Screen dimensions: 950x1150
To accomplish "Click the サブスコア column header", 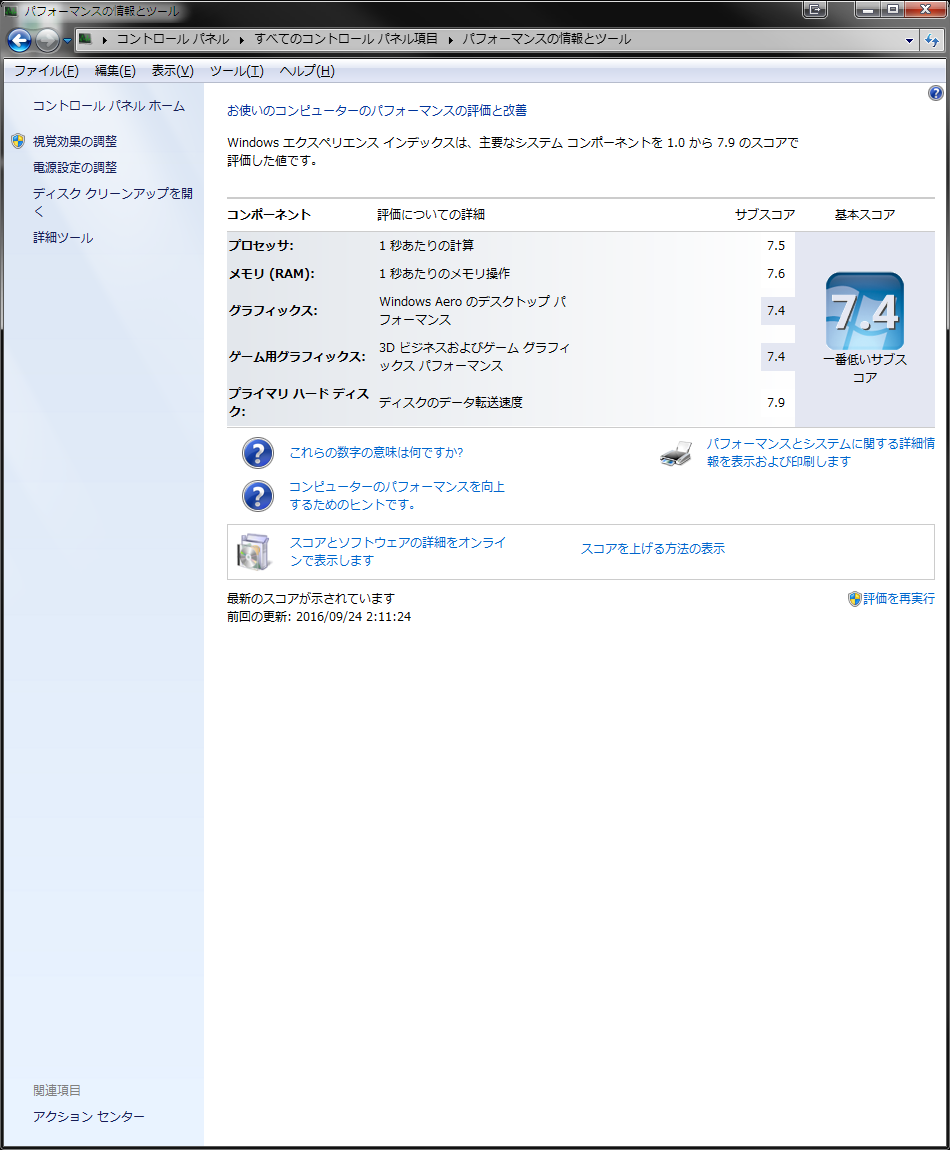I will (765, 215).
